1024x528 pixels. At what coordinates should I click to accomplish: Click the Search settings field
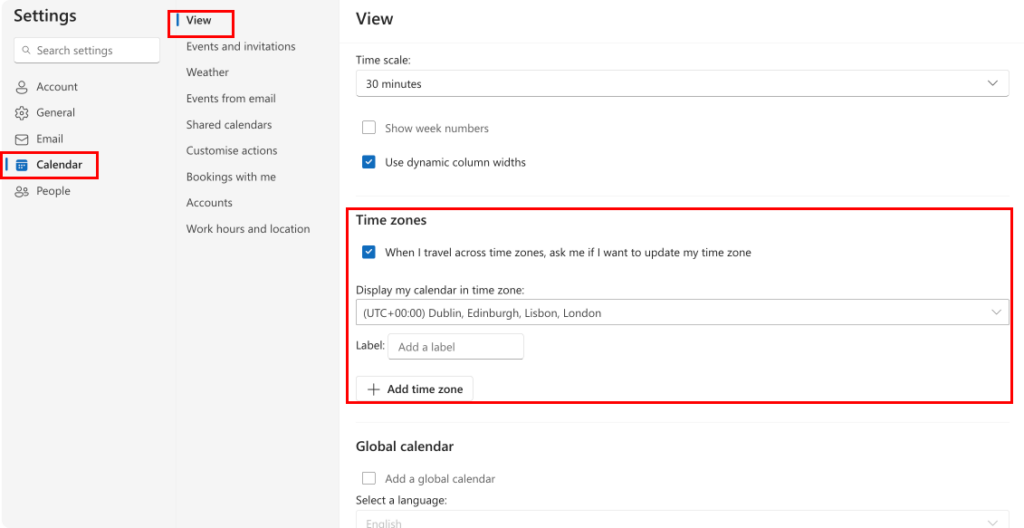point(87,50)
